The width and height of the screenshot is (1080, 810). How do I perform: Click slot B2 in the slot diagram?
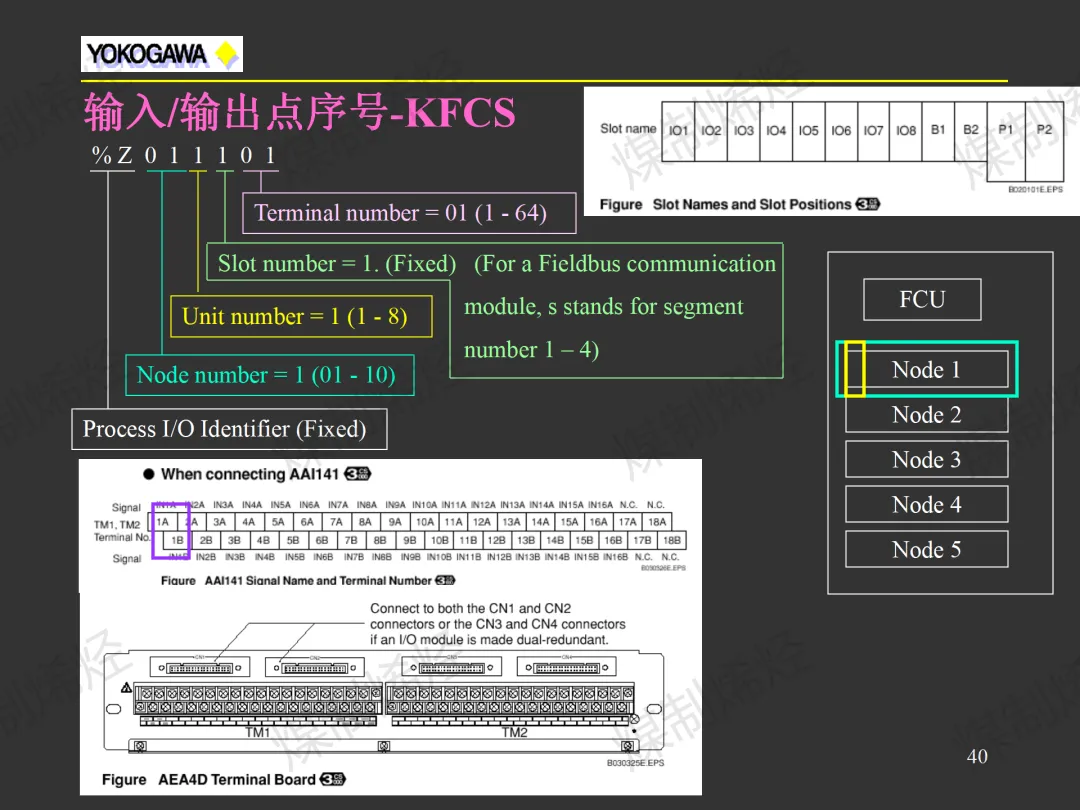tap(970, 131)
